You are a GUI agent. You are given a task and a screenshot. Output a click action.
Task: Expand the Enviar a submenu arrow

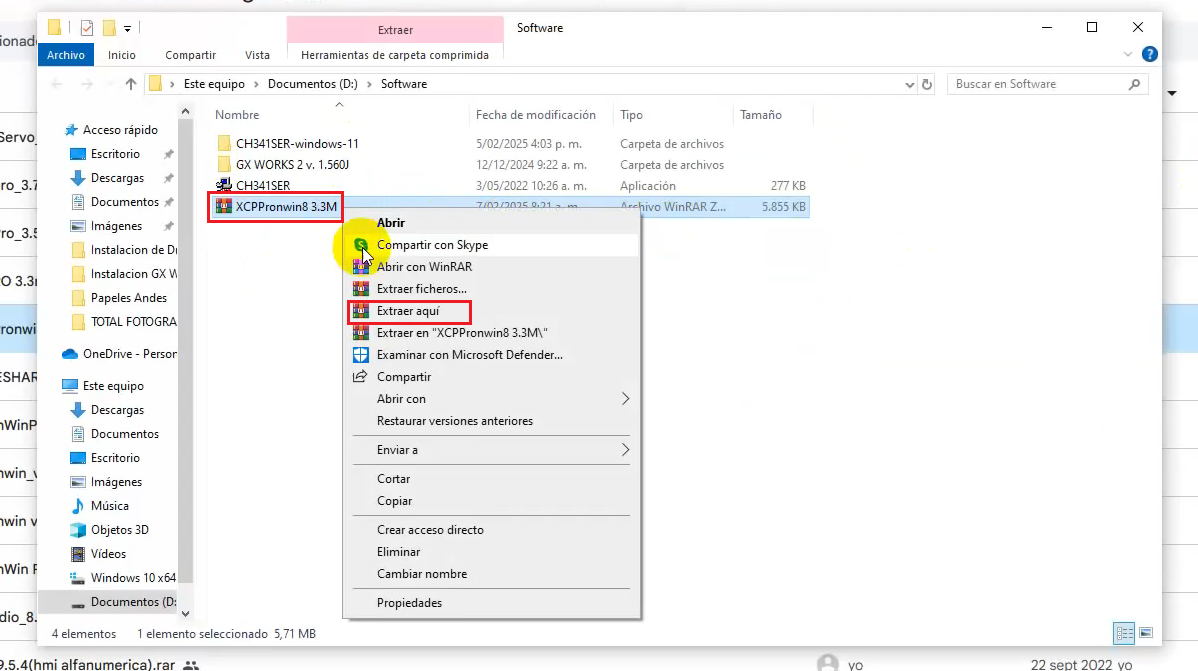[x=625, y=450]
